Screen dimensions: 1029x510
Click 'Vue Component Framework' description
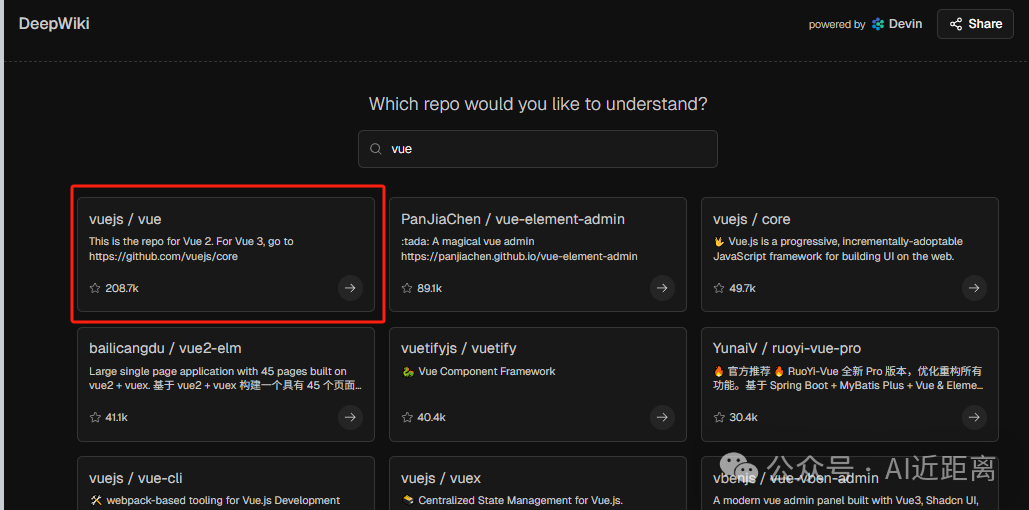coord(478,372)
